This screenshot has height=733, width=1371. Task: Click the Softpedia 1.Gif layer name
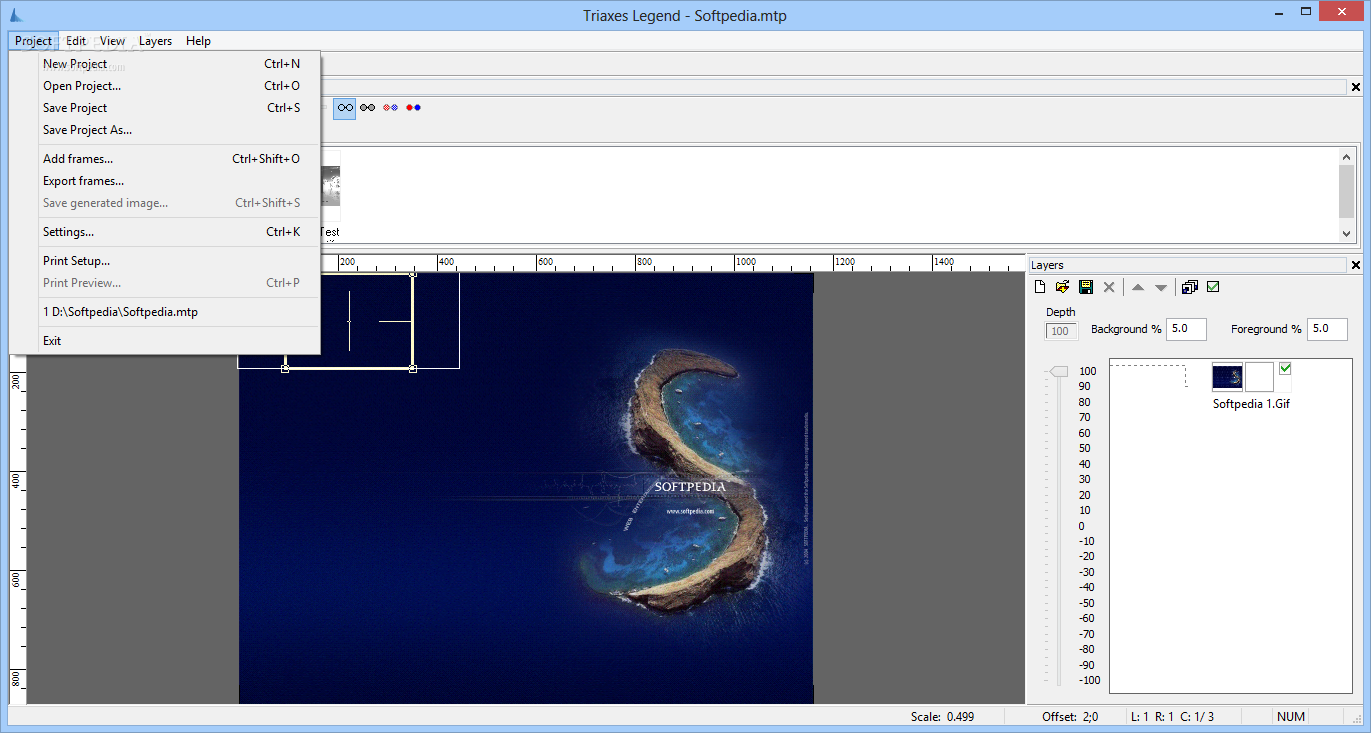1251,404
